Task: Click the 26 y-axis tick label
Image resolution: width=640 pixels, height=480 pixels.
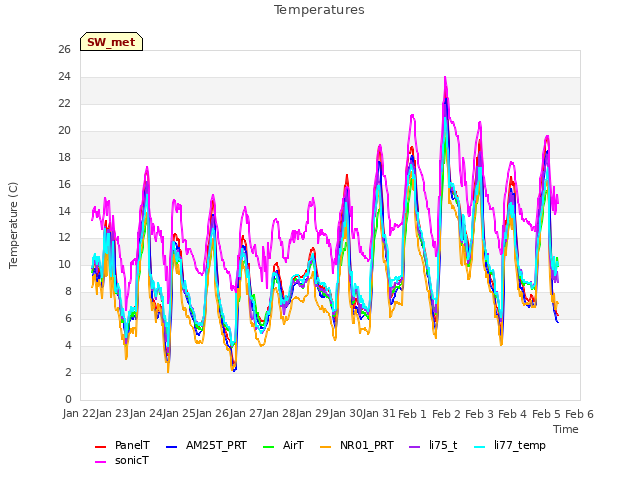Action: pos(64,50)
